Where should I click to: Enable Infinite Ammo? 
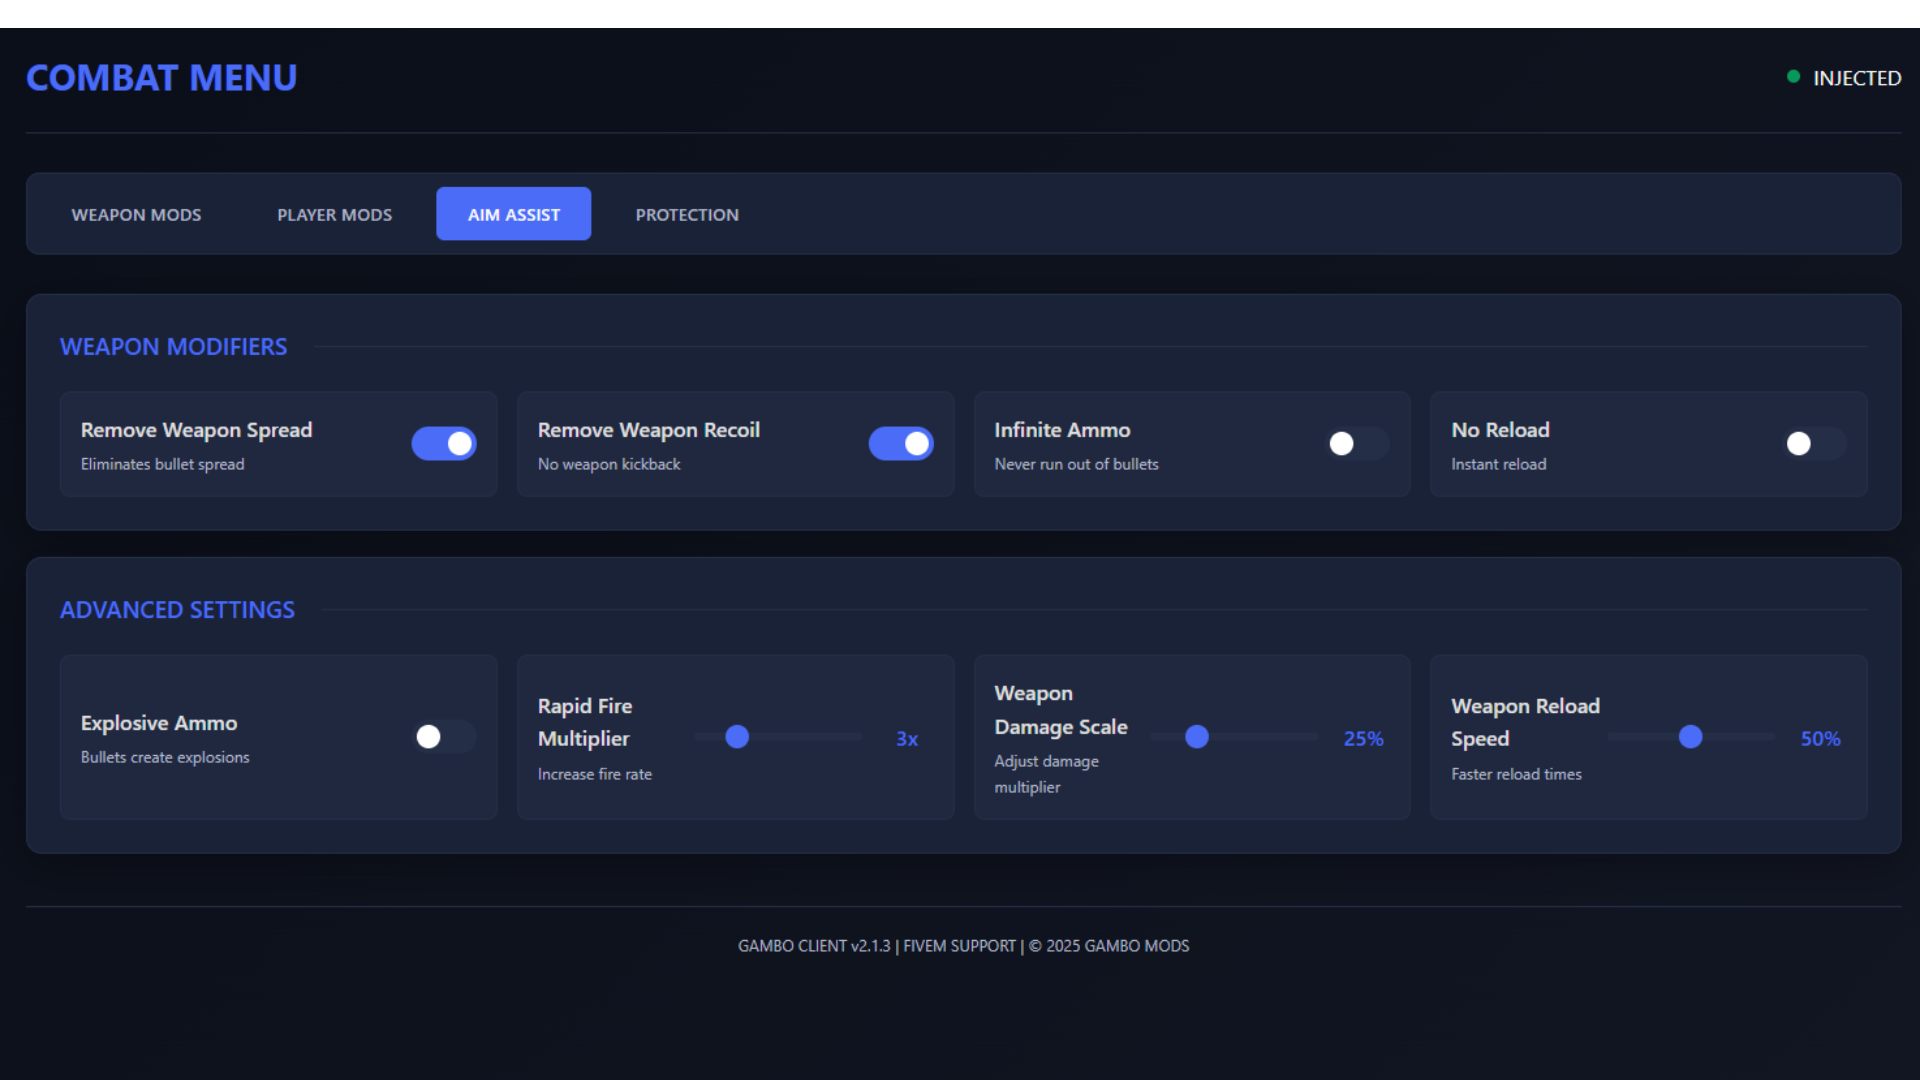[1359, 444]
